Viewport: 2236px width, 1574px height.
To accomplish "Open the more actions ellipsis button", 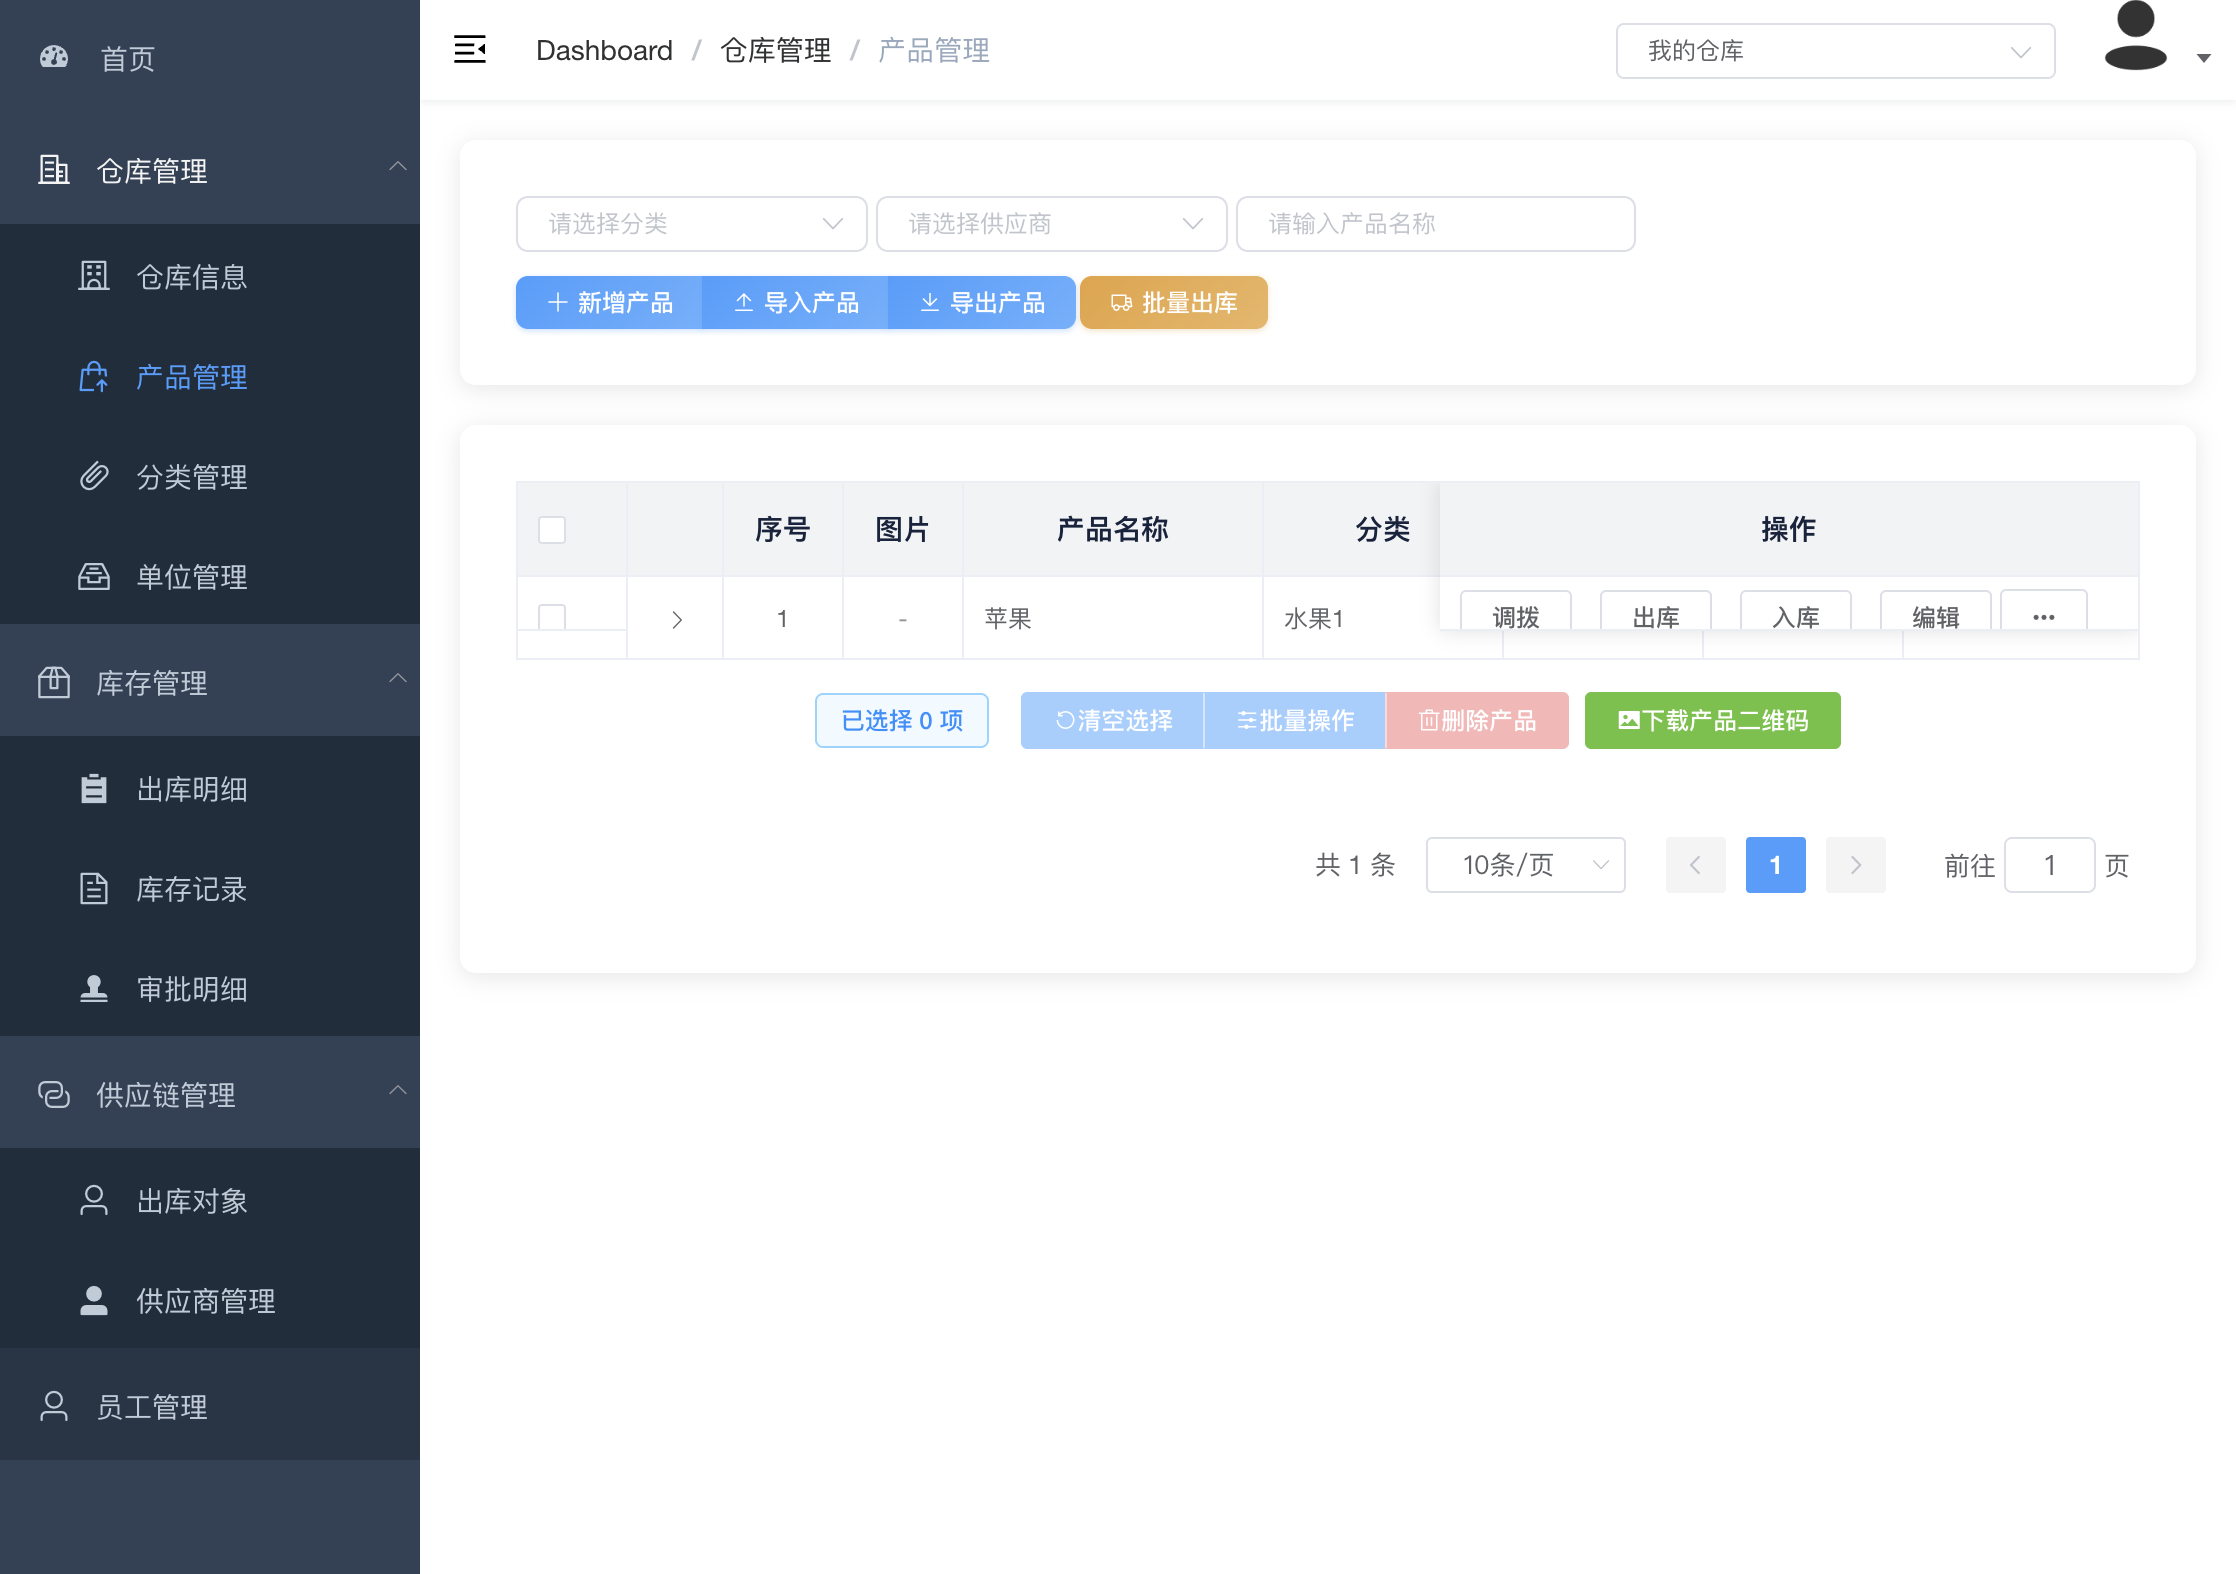I will click(2043, 614).
